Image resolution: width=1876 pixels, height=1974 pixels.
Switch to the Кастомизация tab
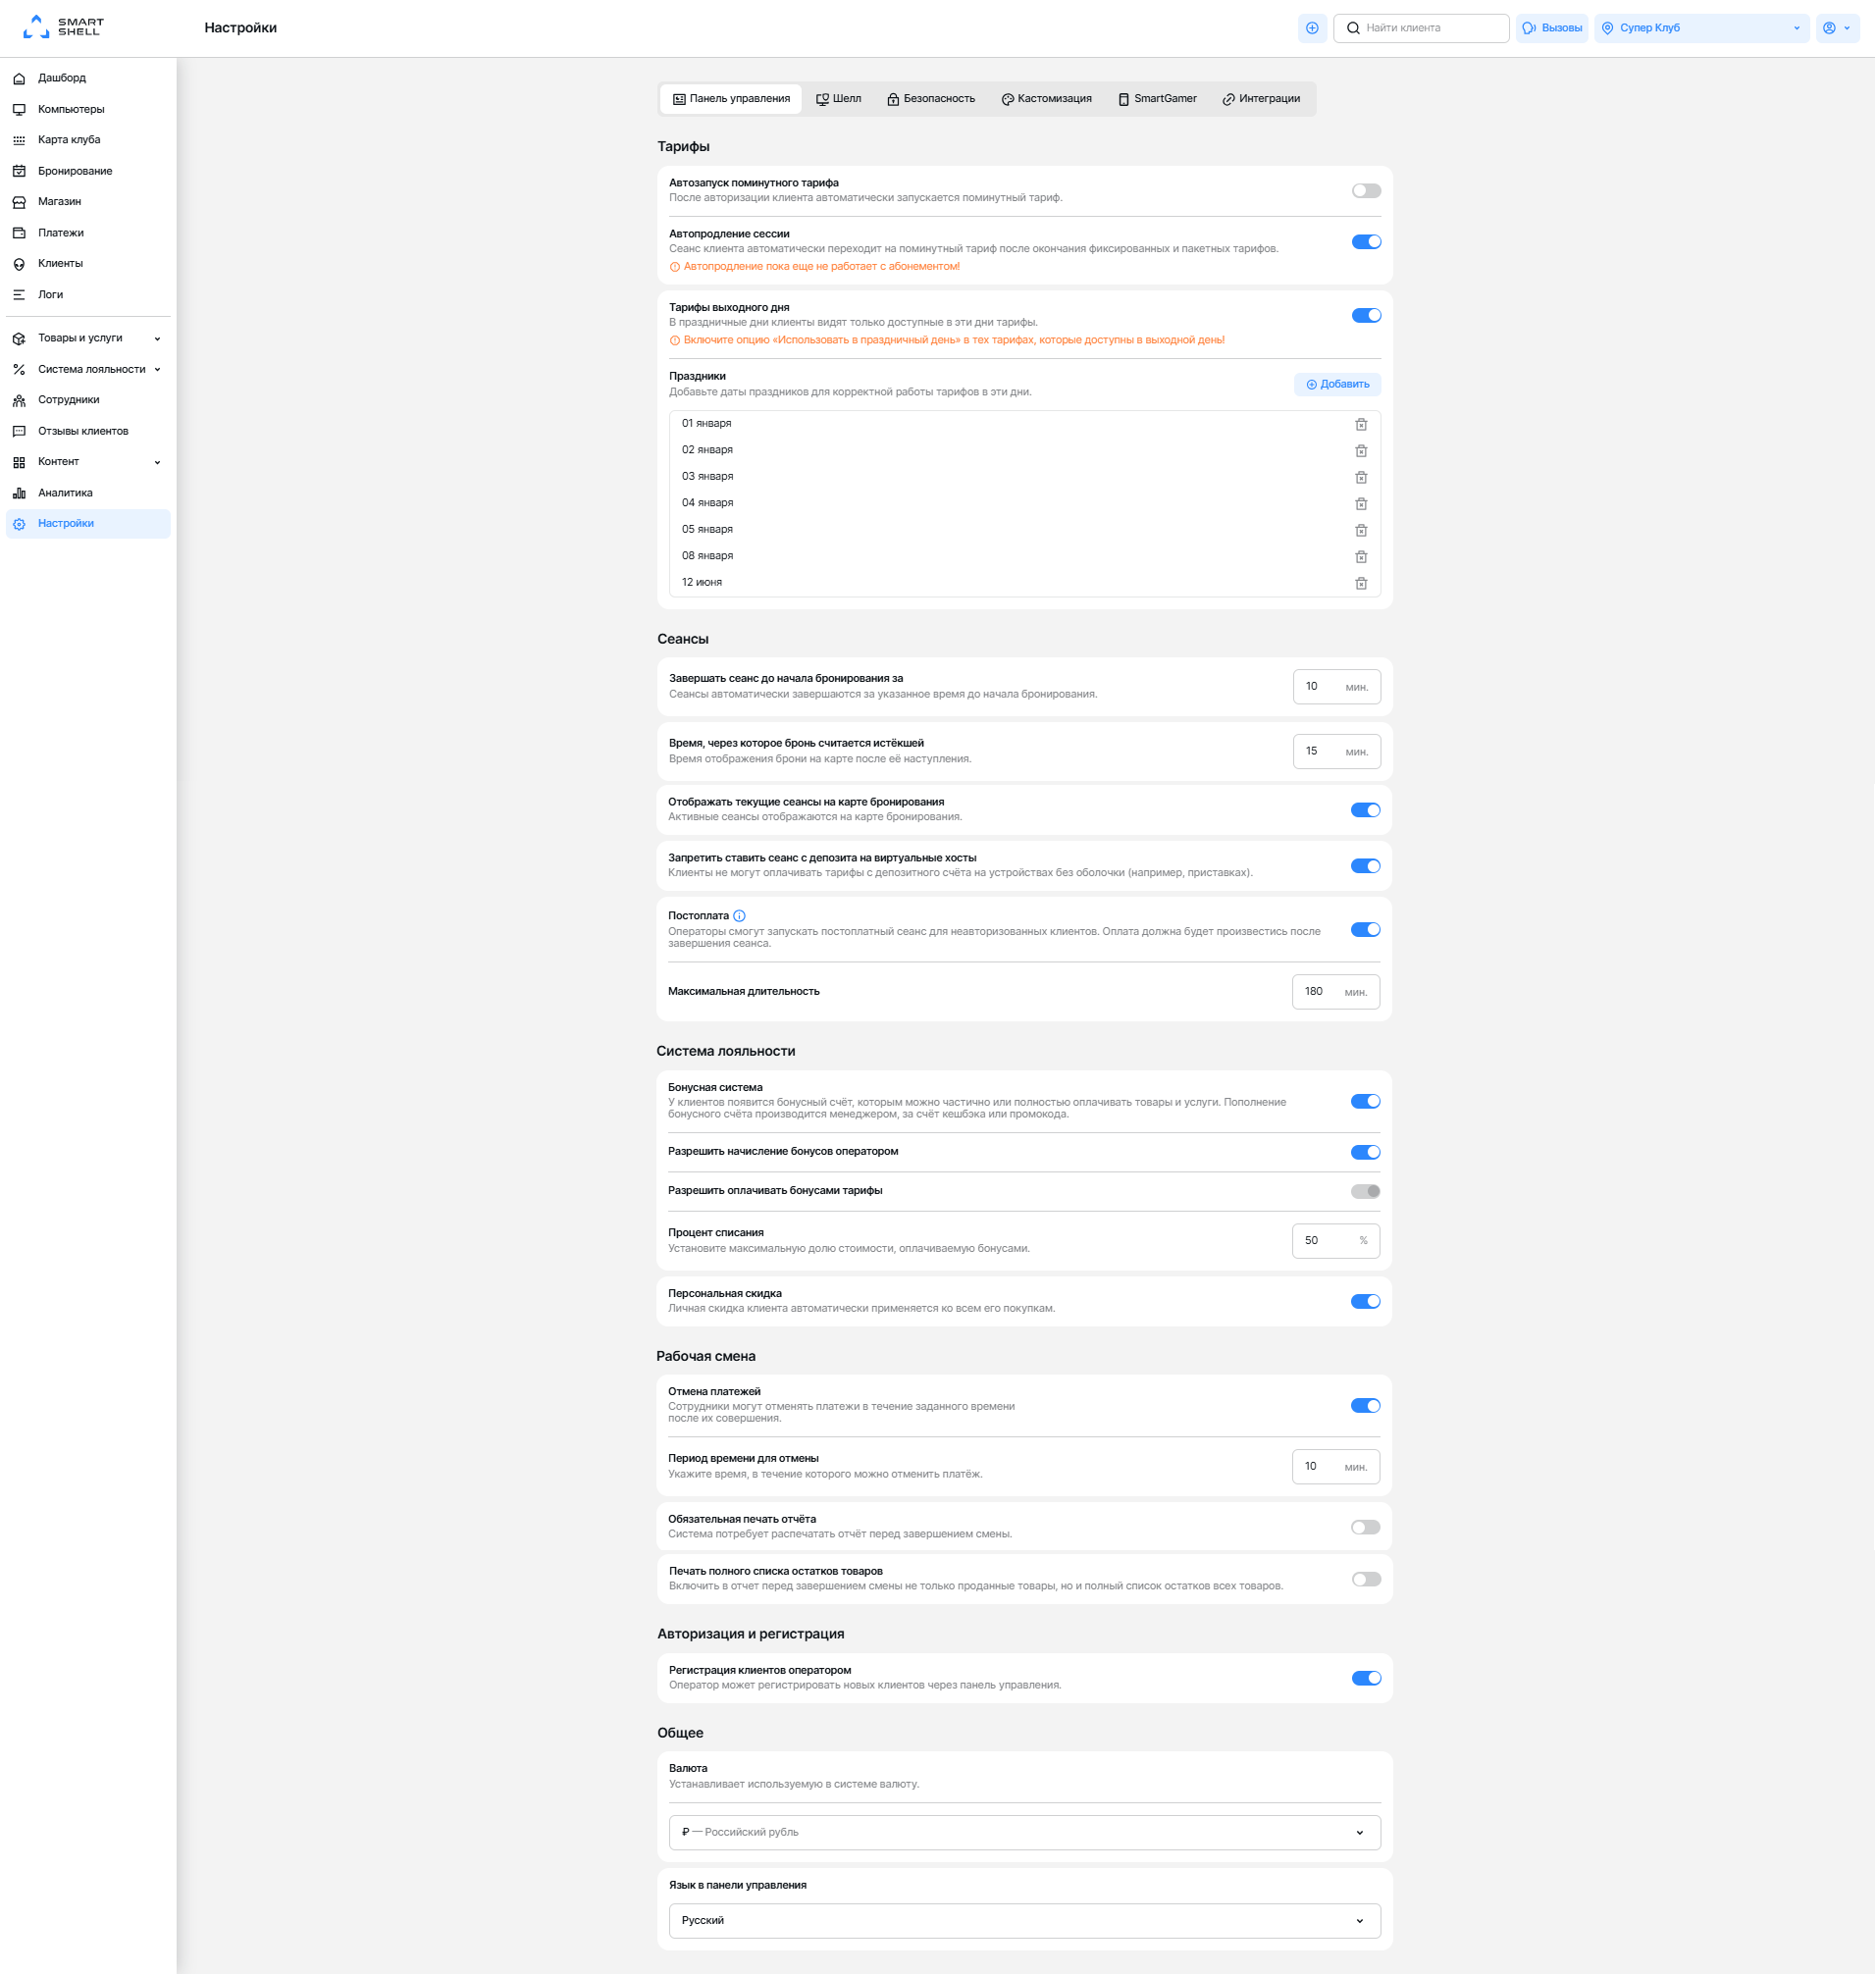coord(1046,99)
